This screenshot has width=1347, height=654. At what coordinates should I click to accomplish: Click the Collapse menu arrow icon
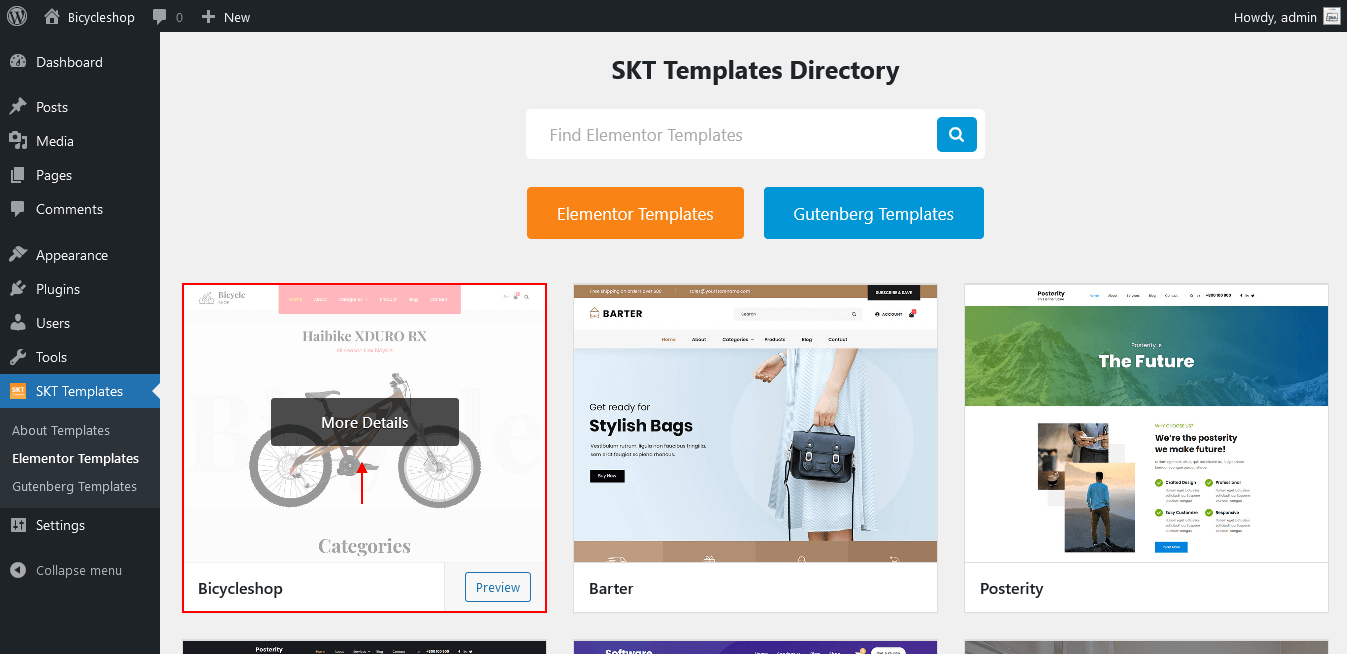[x=18, y=570]
